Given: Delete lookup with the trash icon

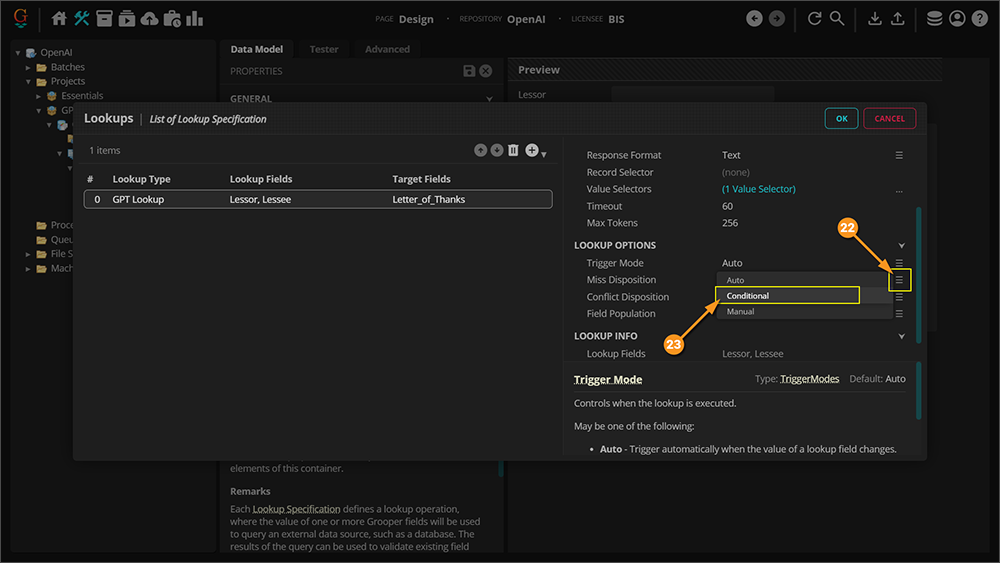Looking at the screenshot, I should [x=513, y=150].
